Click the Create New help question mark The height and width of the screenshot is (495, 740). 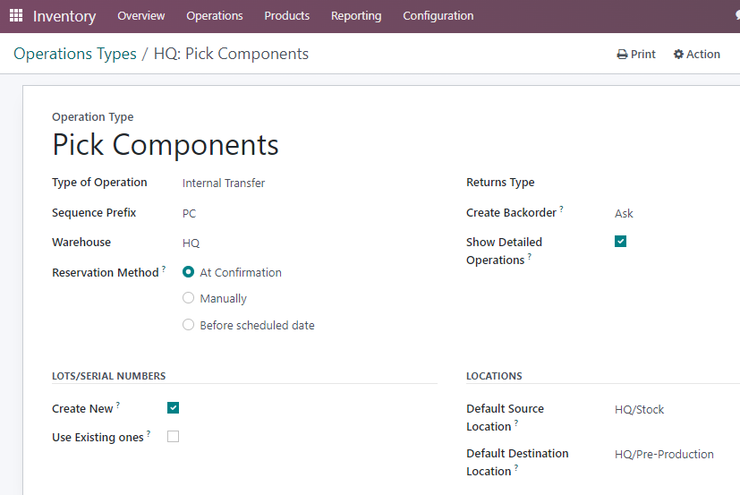point(118,404)
